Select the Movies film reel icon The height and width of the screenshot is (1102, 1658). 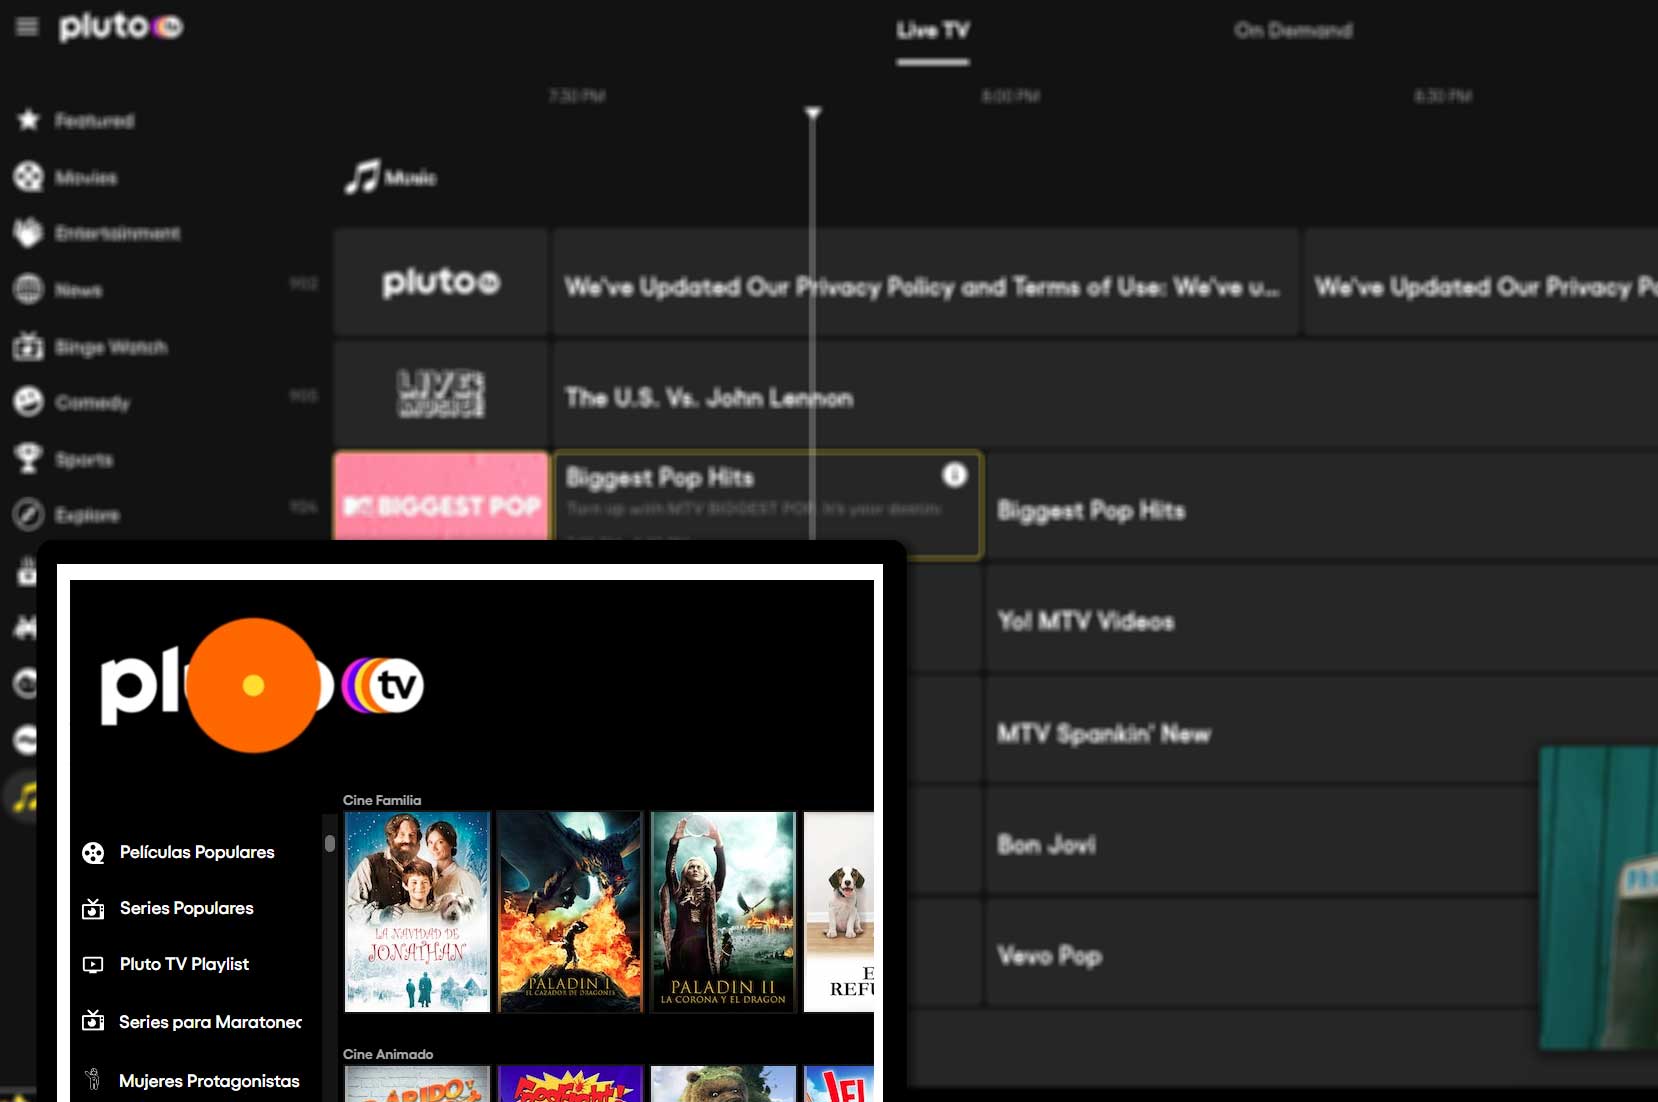click(28, 177)
